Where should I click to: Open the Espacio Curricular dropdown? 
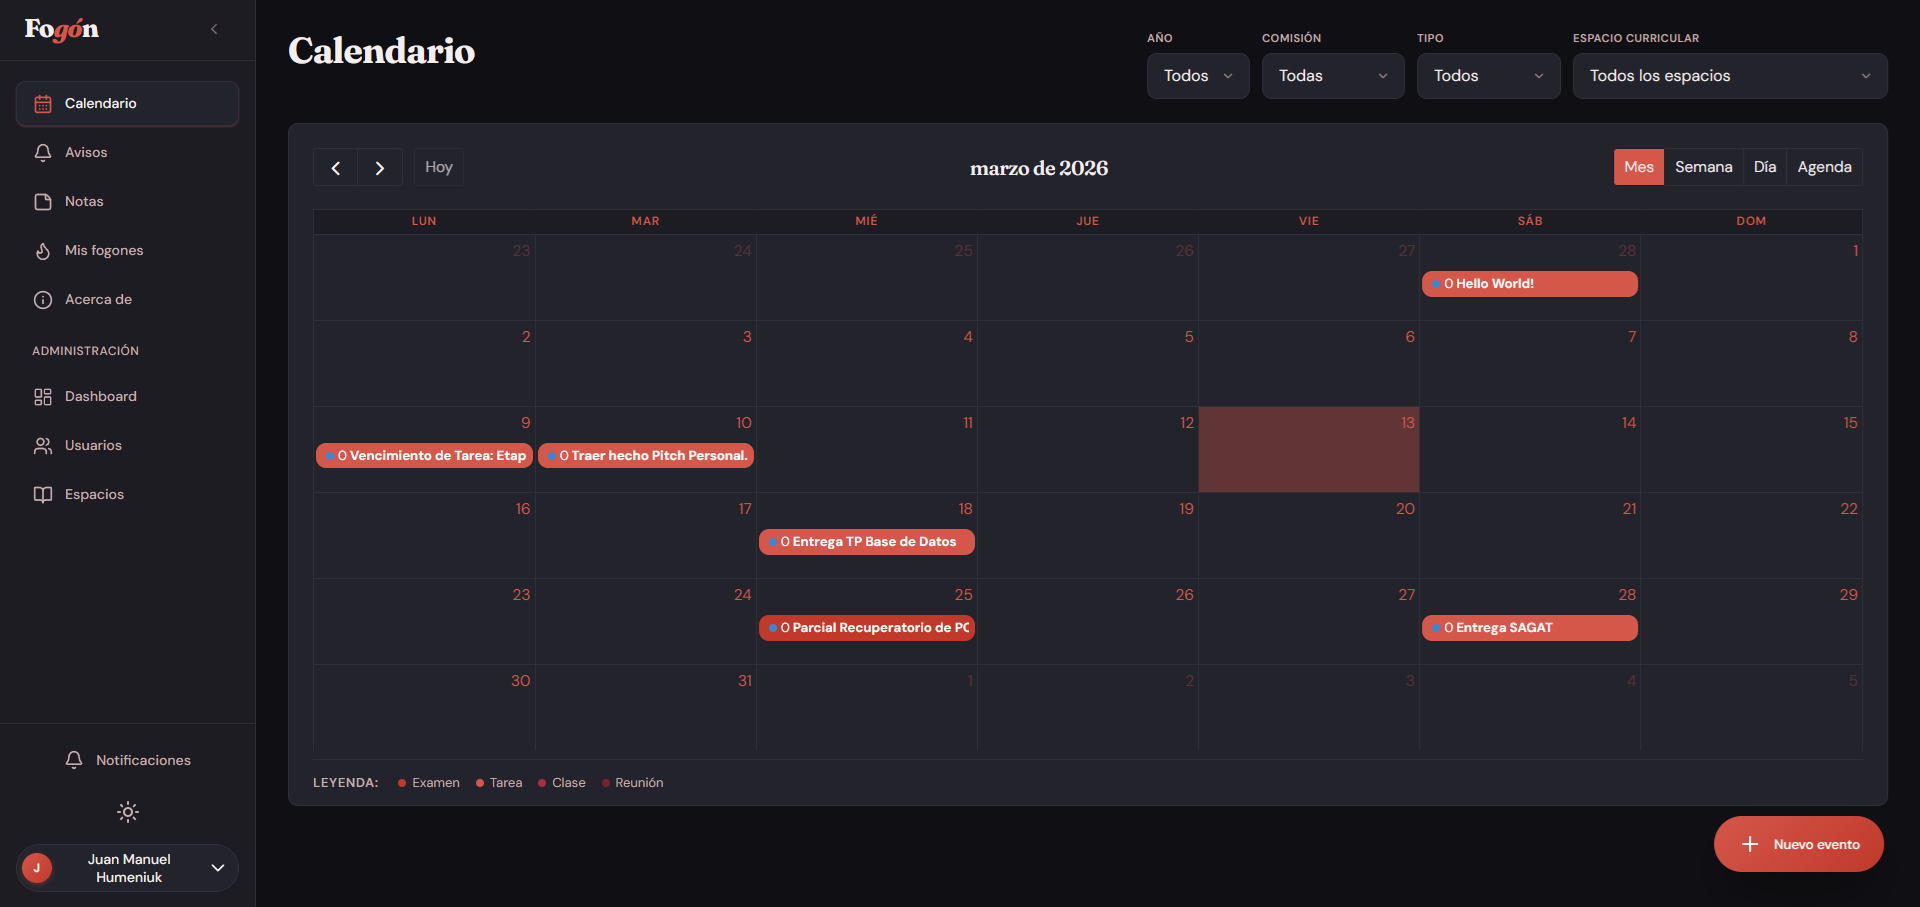[x=1729, y=76]
